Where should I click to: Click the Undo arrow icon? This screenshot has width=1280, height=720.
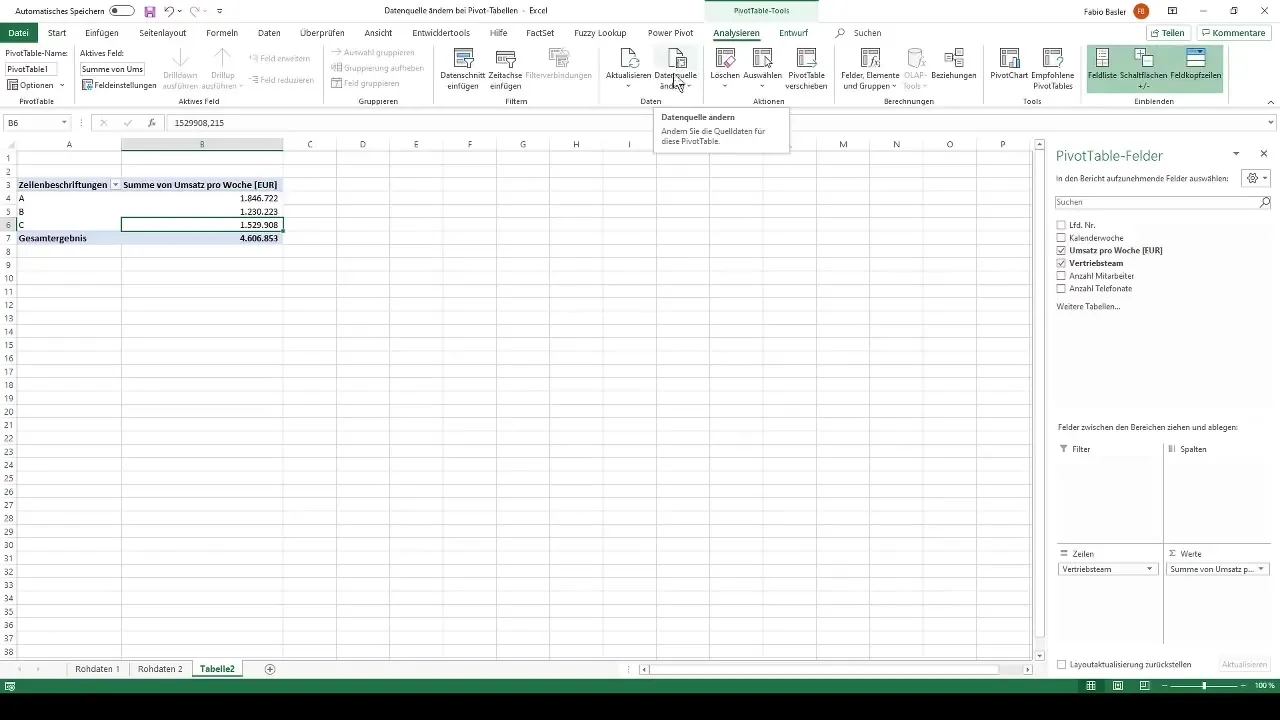point(169,10)
